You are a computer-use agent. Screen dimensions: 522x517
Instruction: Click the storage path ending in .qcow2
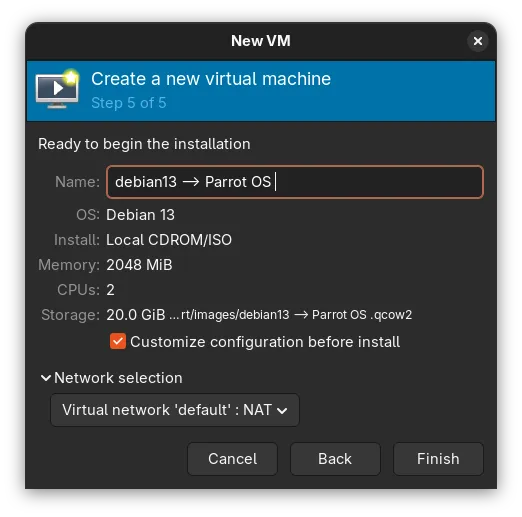[x=290, y=315]
